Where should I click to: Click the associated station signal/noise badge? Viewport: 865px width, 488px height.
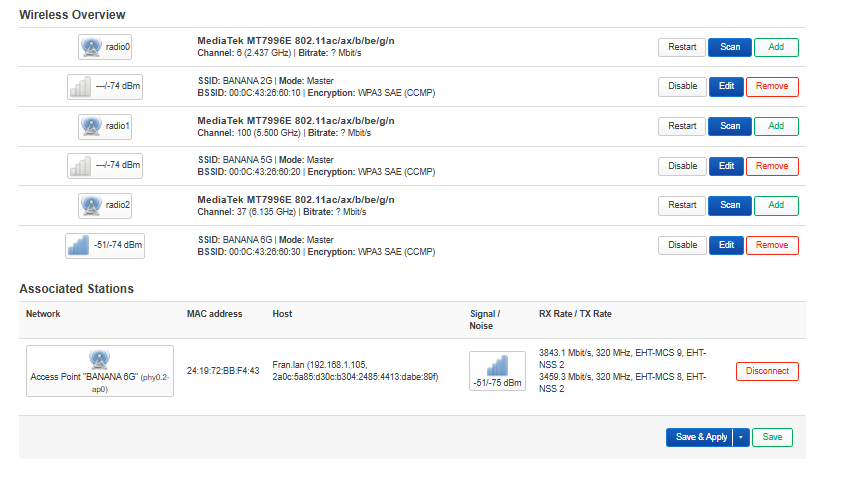pyautogui.click(x=497, y=371)
